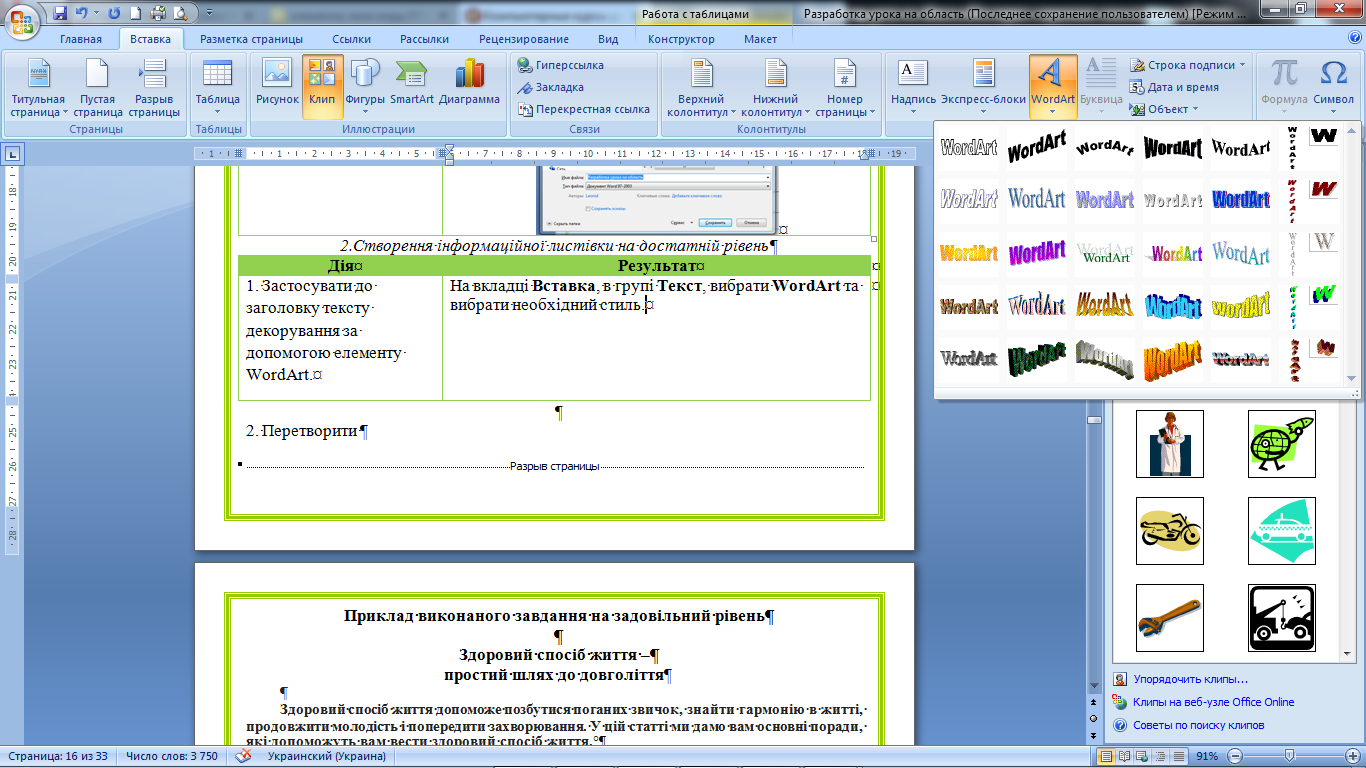The image size is (1366, 768).
Task: Insert a page break (Разрыв страницы)
Action: pyautogui.click(x=154, y=88)
